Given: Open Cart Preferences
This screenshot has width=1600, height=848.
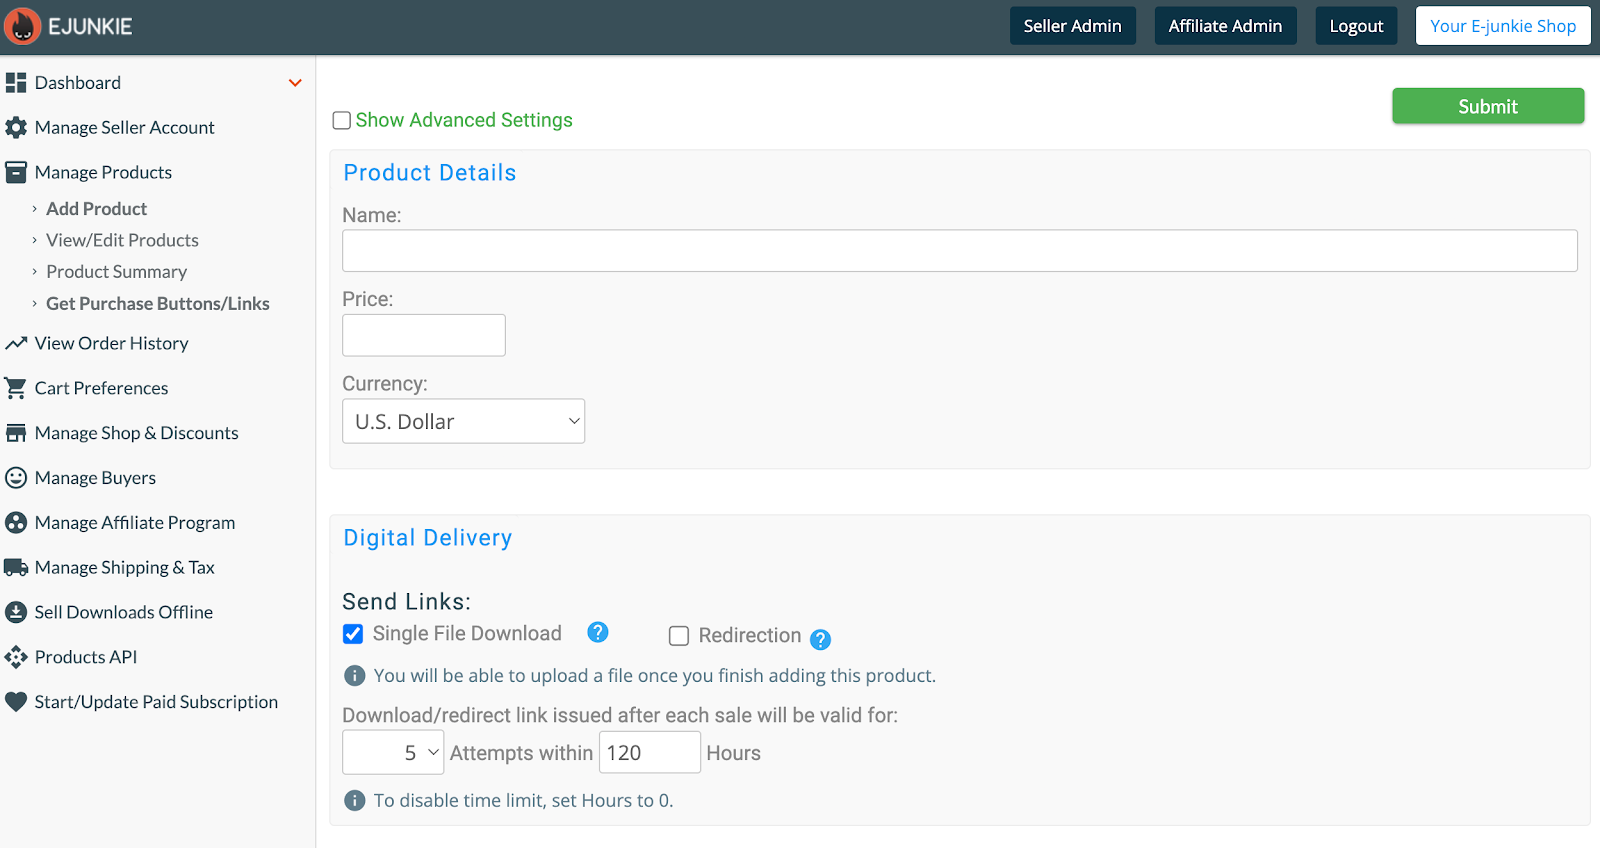Looking at the screenshot, I should (102, 388).
